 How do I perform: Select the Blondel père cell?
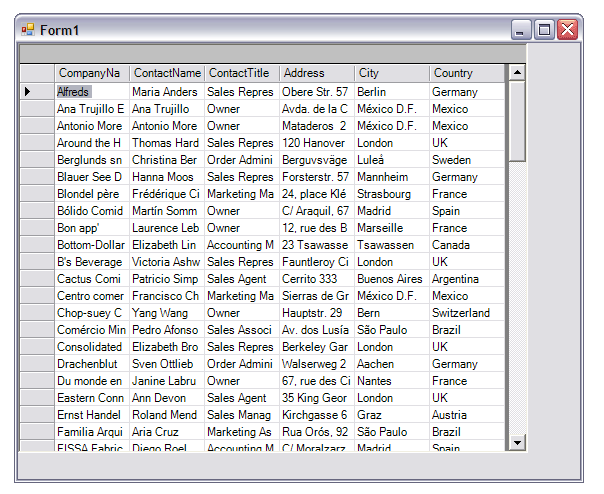click(x=92, y=193)
